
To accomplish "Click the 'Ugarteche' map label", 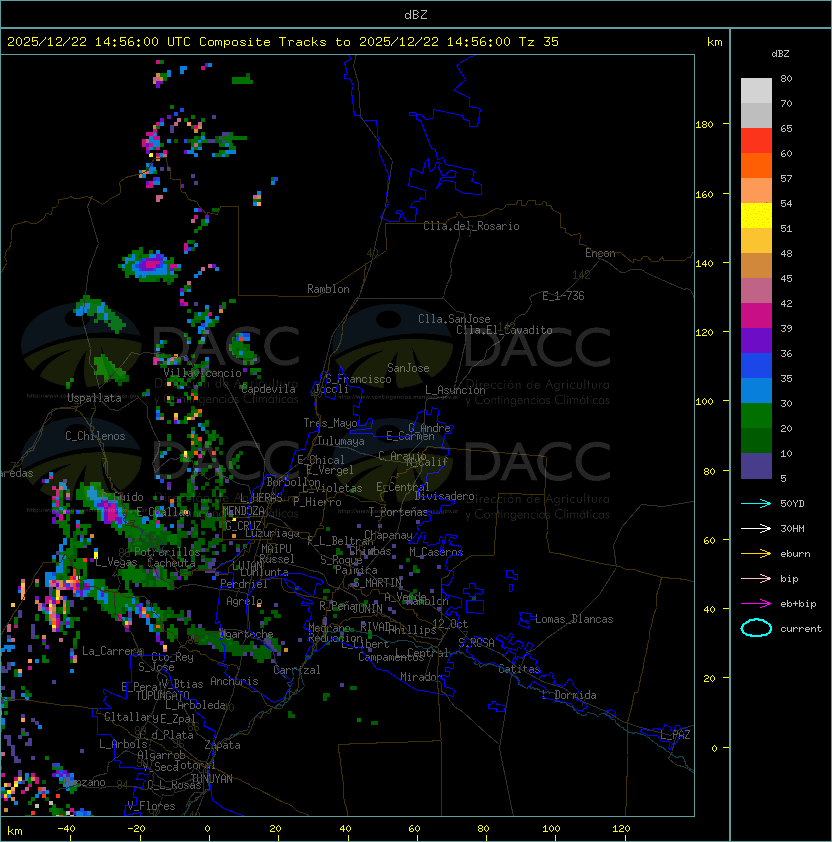I will [x=247, y=635].
